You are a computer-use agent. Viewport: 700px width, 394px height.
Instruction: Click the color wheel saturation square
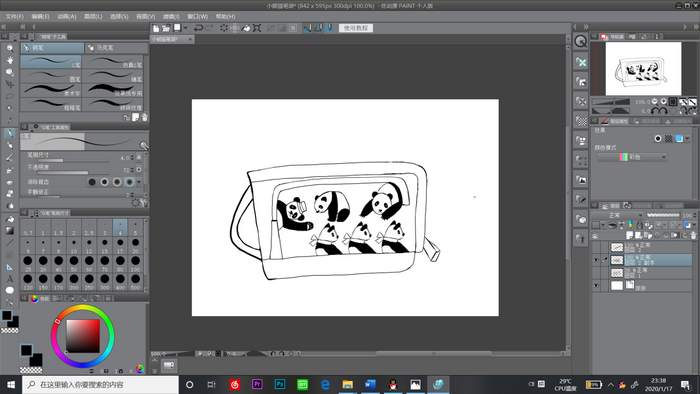pyautogui.click(x=83, y=336)
